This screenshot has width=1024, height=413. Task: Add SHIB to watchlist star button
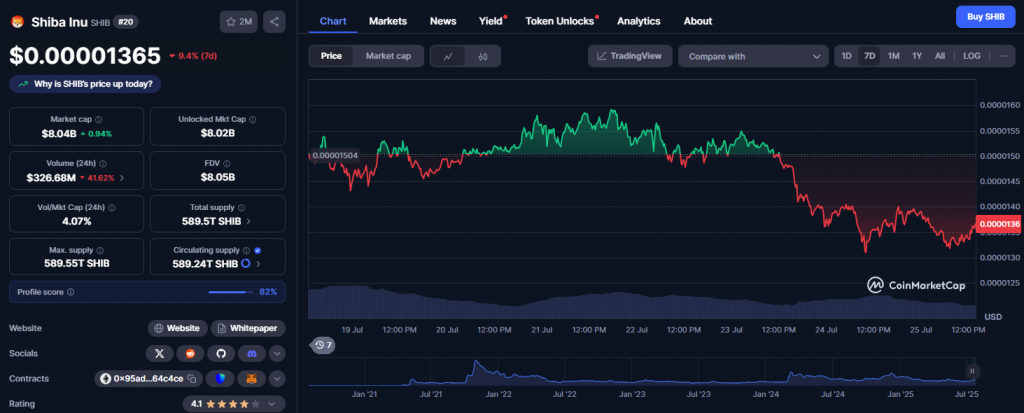point(238,22)
